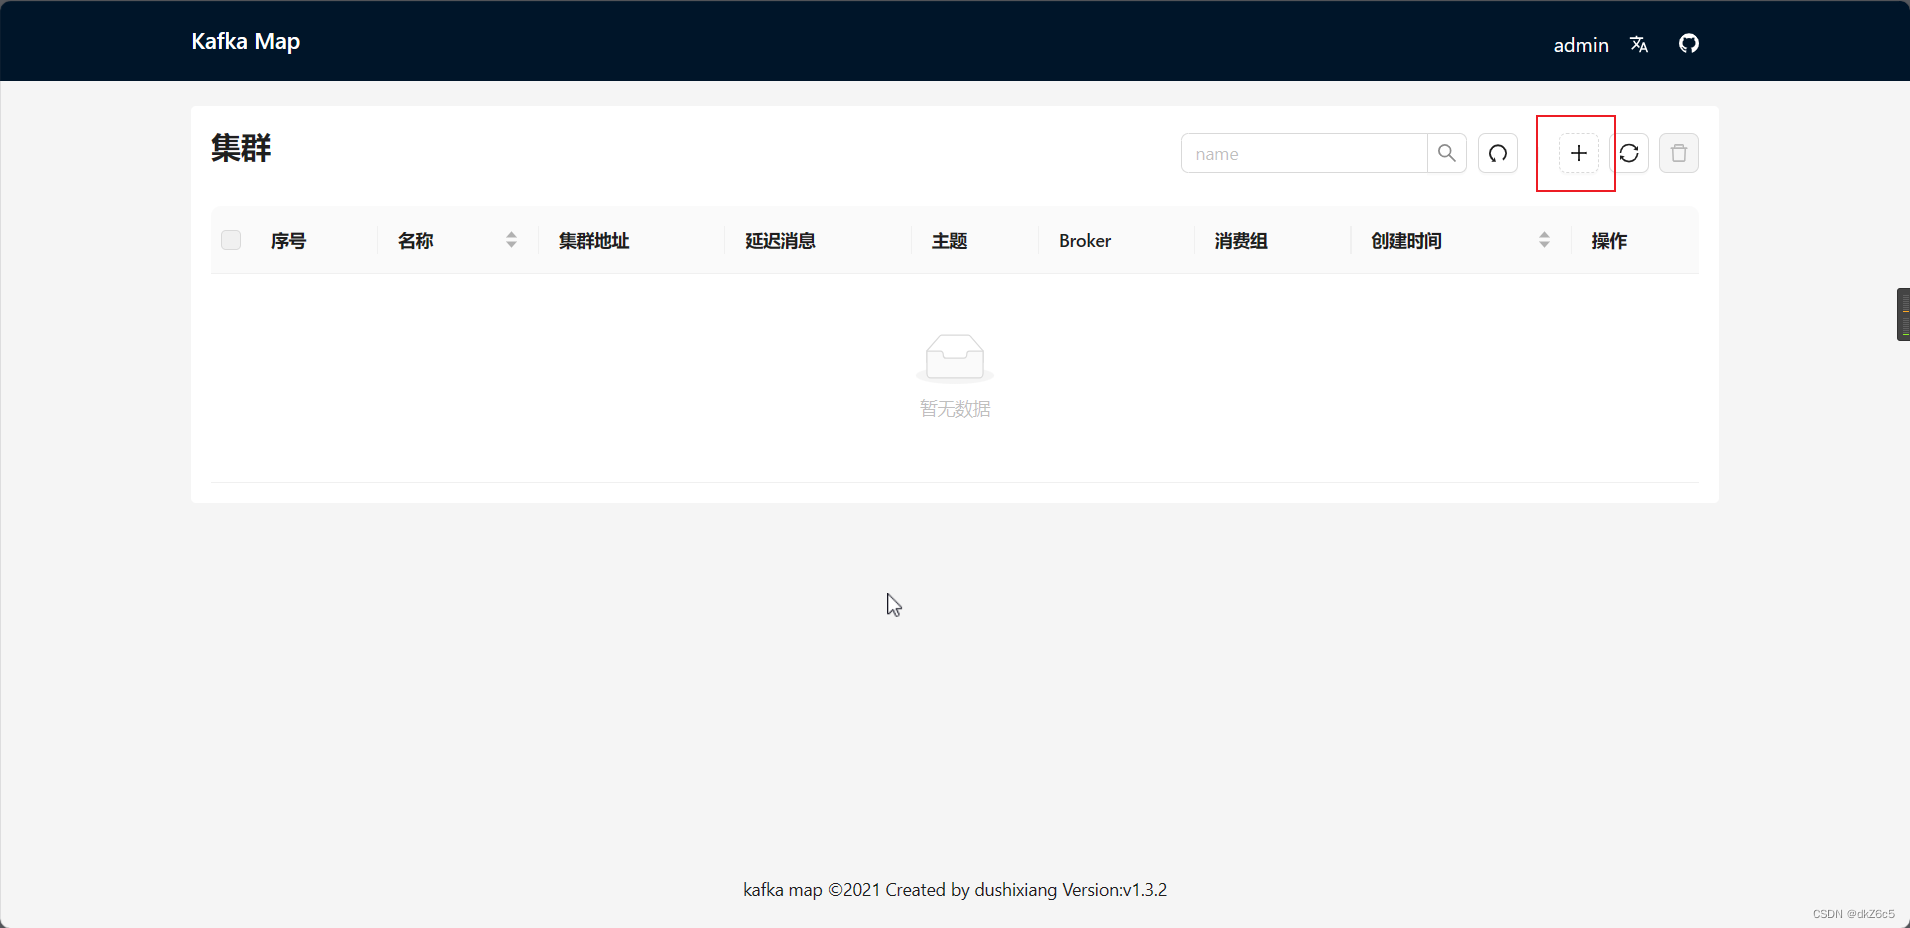Click the 主题 column header
The image size is (1910, 928).
click(949, 241)
